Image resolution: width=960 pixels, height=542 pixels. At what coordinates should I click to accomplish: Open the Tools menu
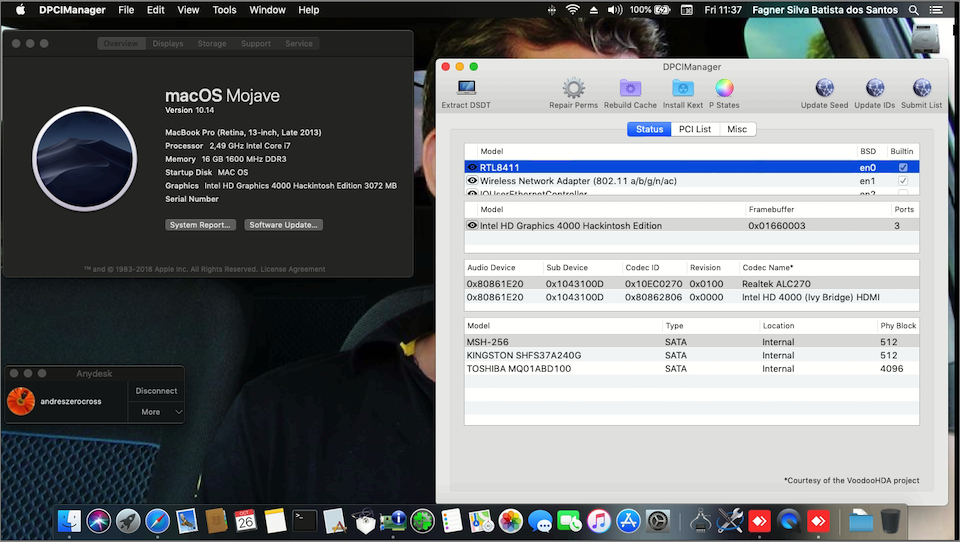click(x=224, y=10)
